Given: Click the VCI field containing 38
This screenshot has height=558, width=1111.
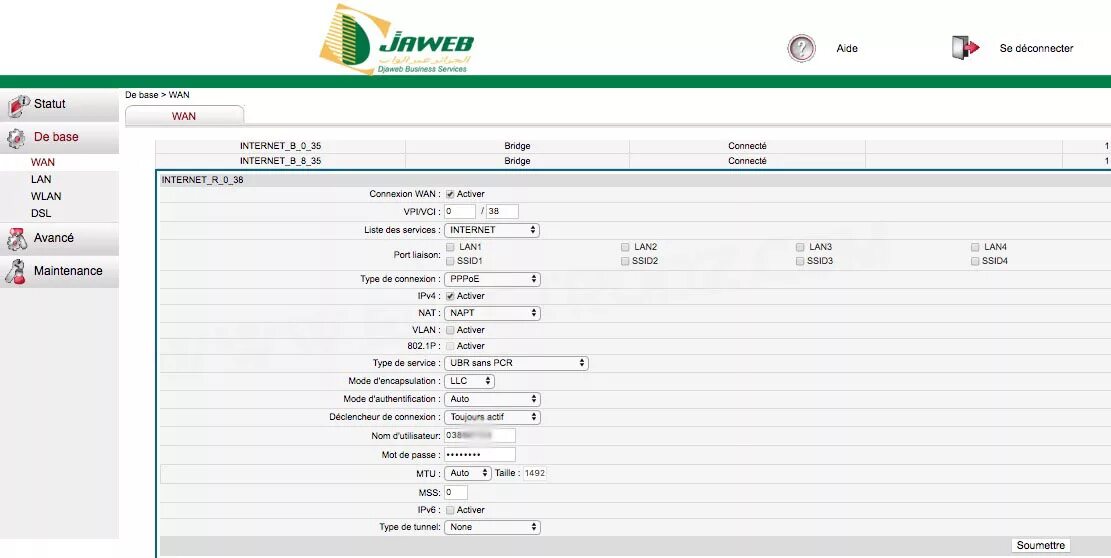Looking at the screenshot, I should [x=502, y=211].
